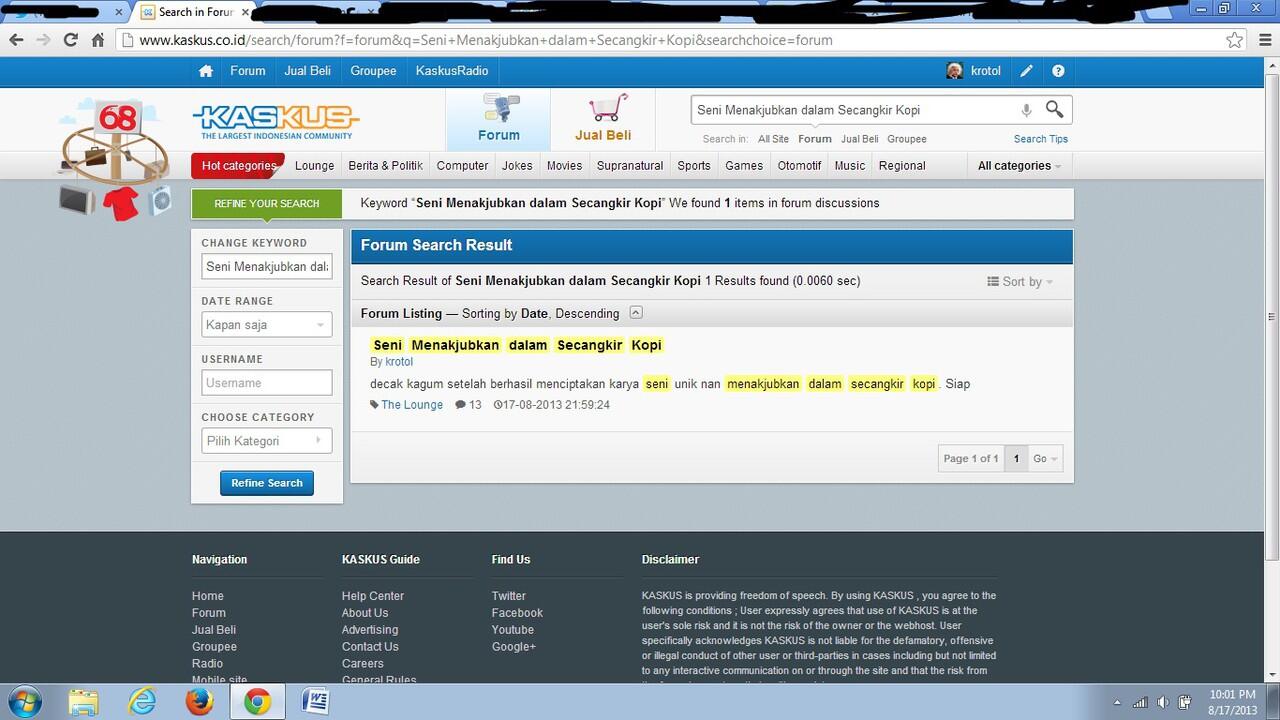The width and height of the screenshot is (1280, 720).
Task: Click the volume speaker tray icon
Action: 1163,702
